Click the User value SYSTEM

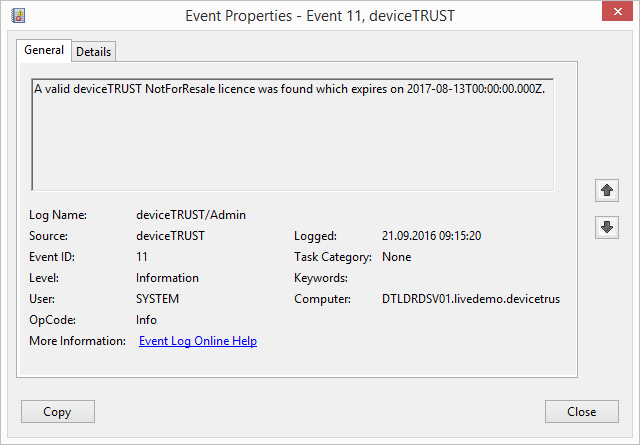point(158,299)
